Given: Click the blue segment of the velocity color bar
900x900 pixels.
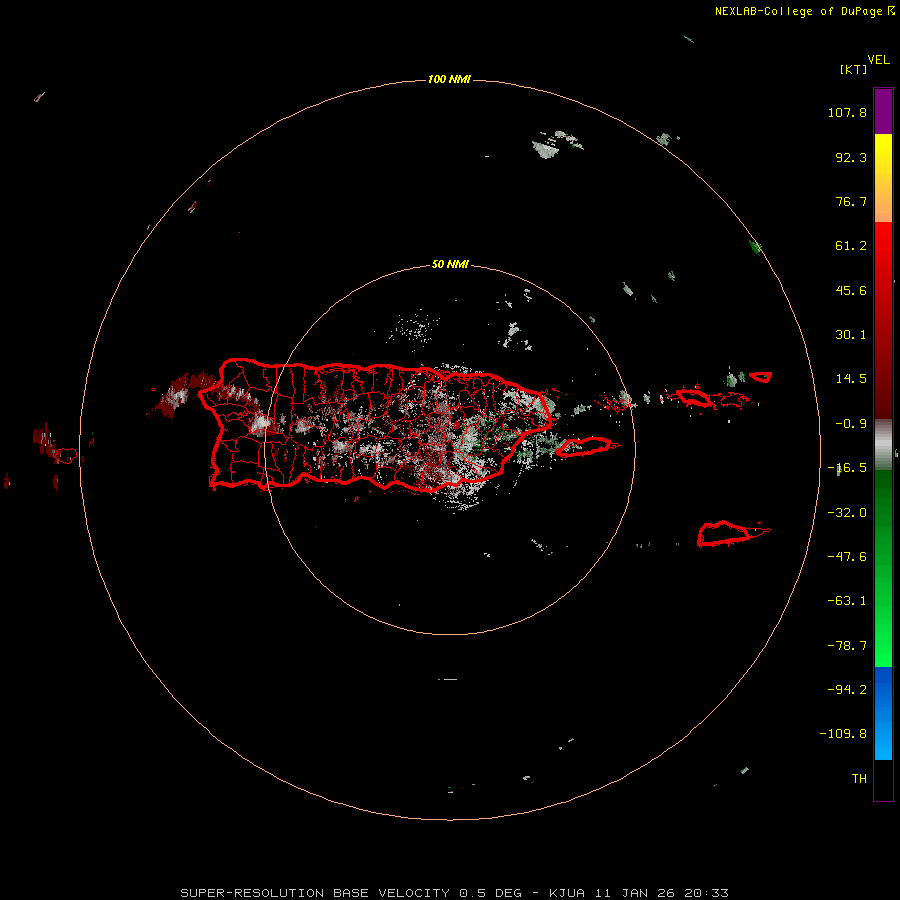Looking at the screenshot, I should coord(883,713).
